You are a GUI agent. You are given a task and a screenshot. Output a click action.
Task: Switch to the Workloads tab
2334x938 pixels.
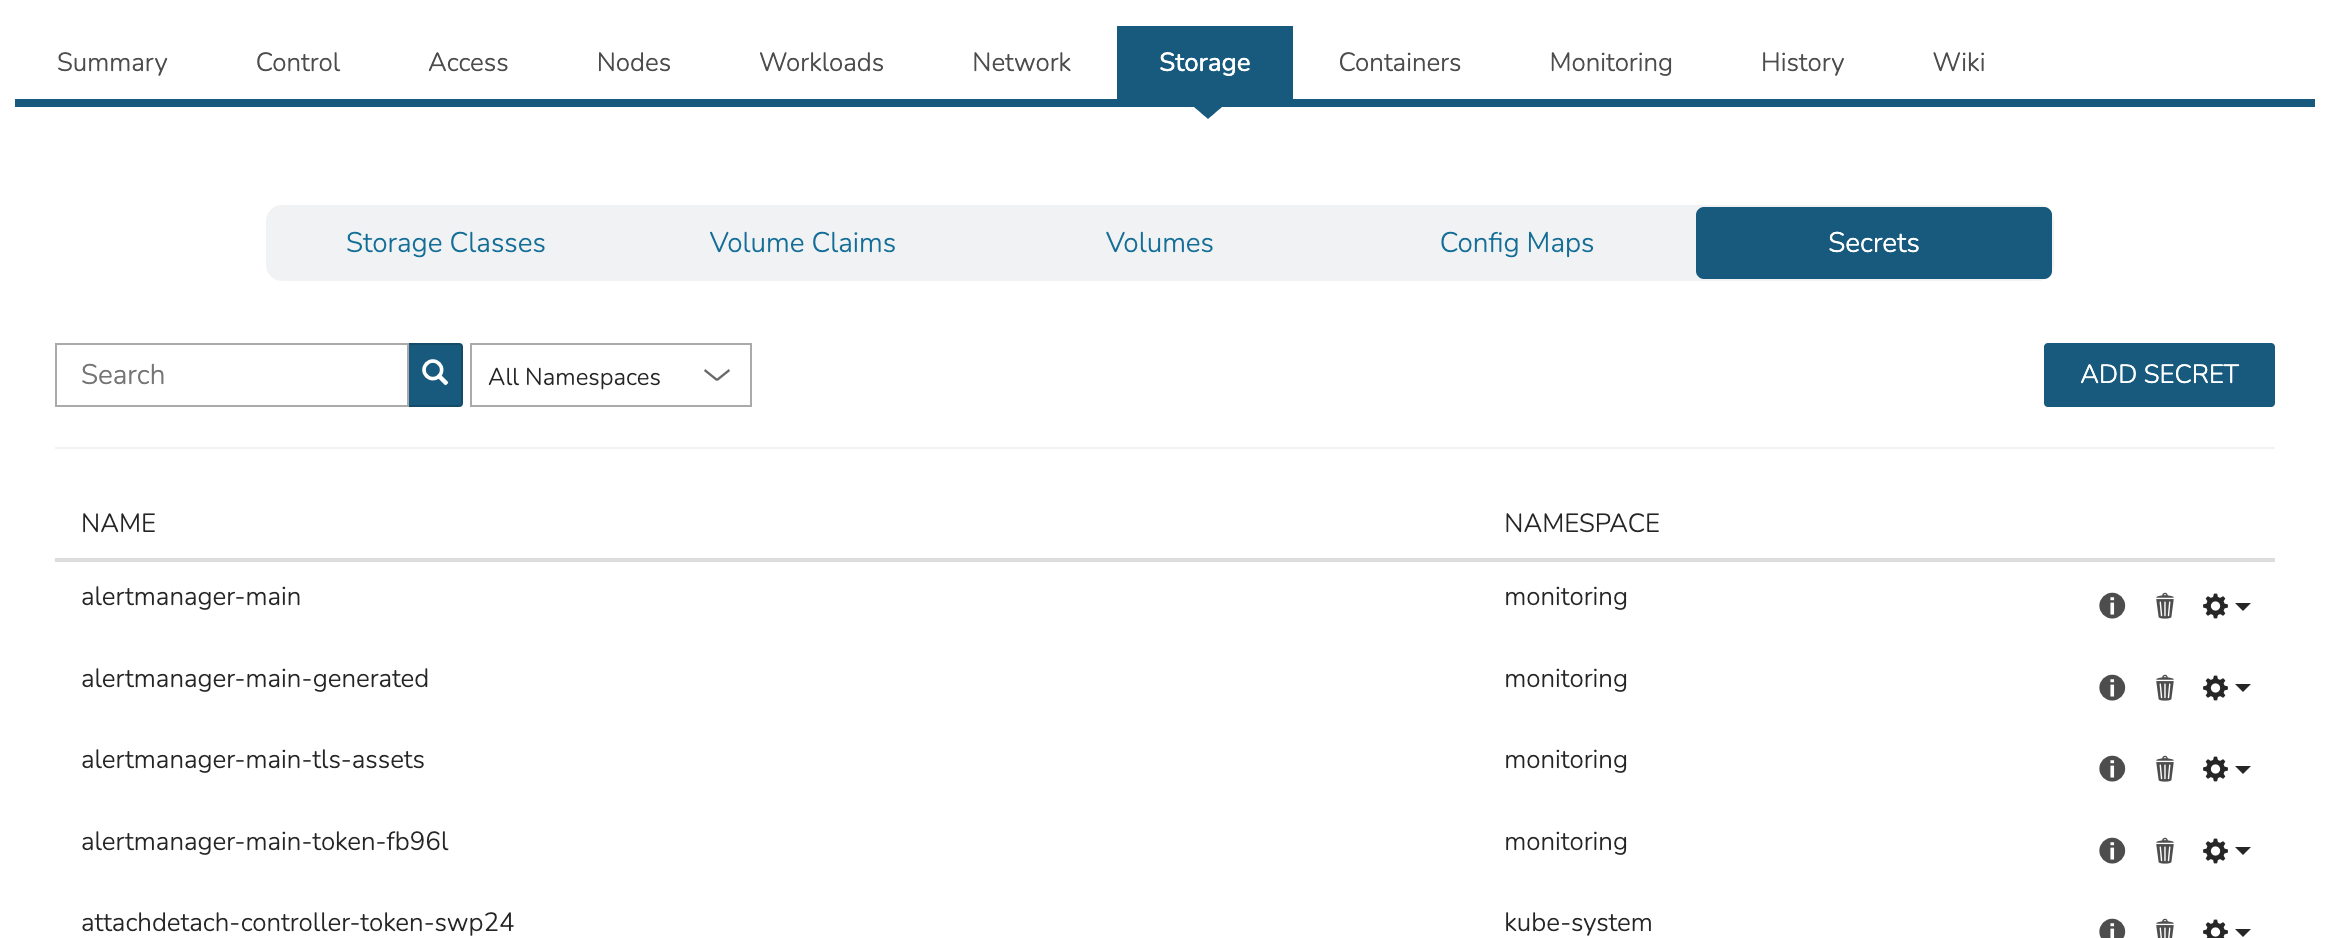click(x=821, y=62)
